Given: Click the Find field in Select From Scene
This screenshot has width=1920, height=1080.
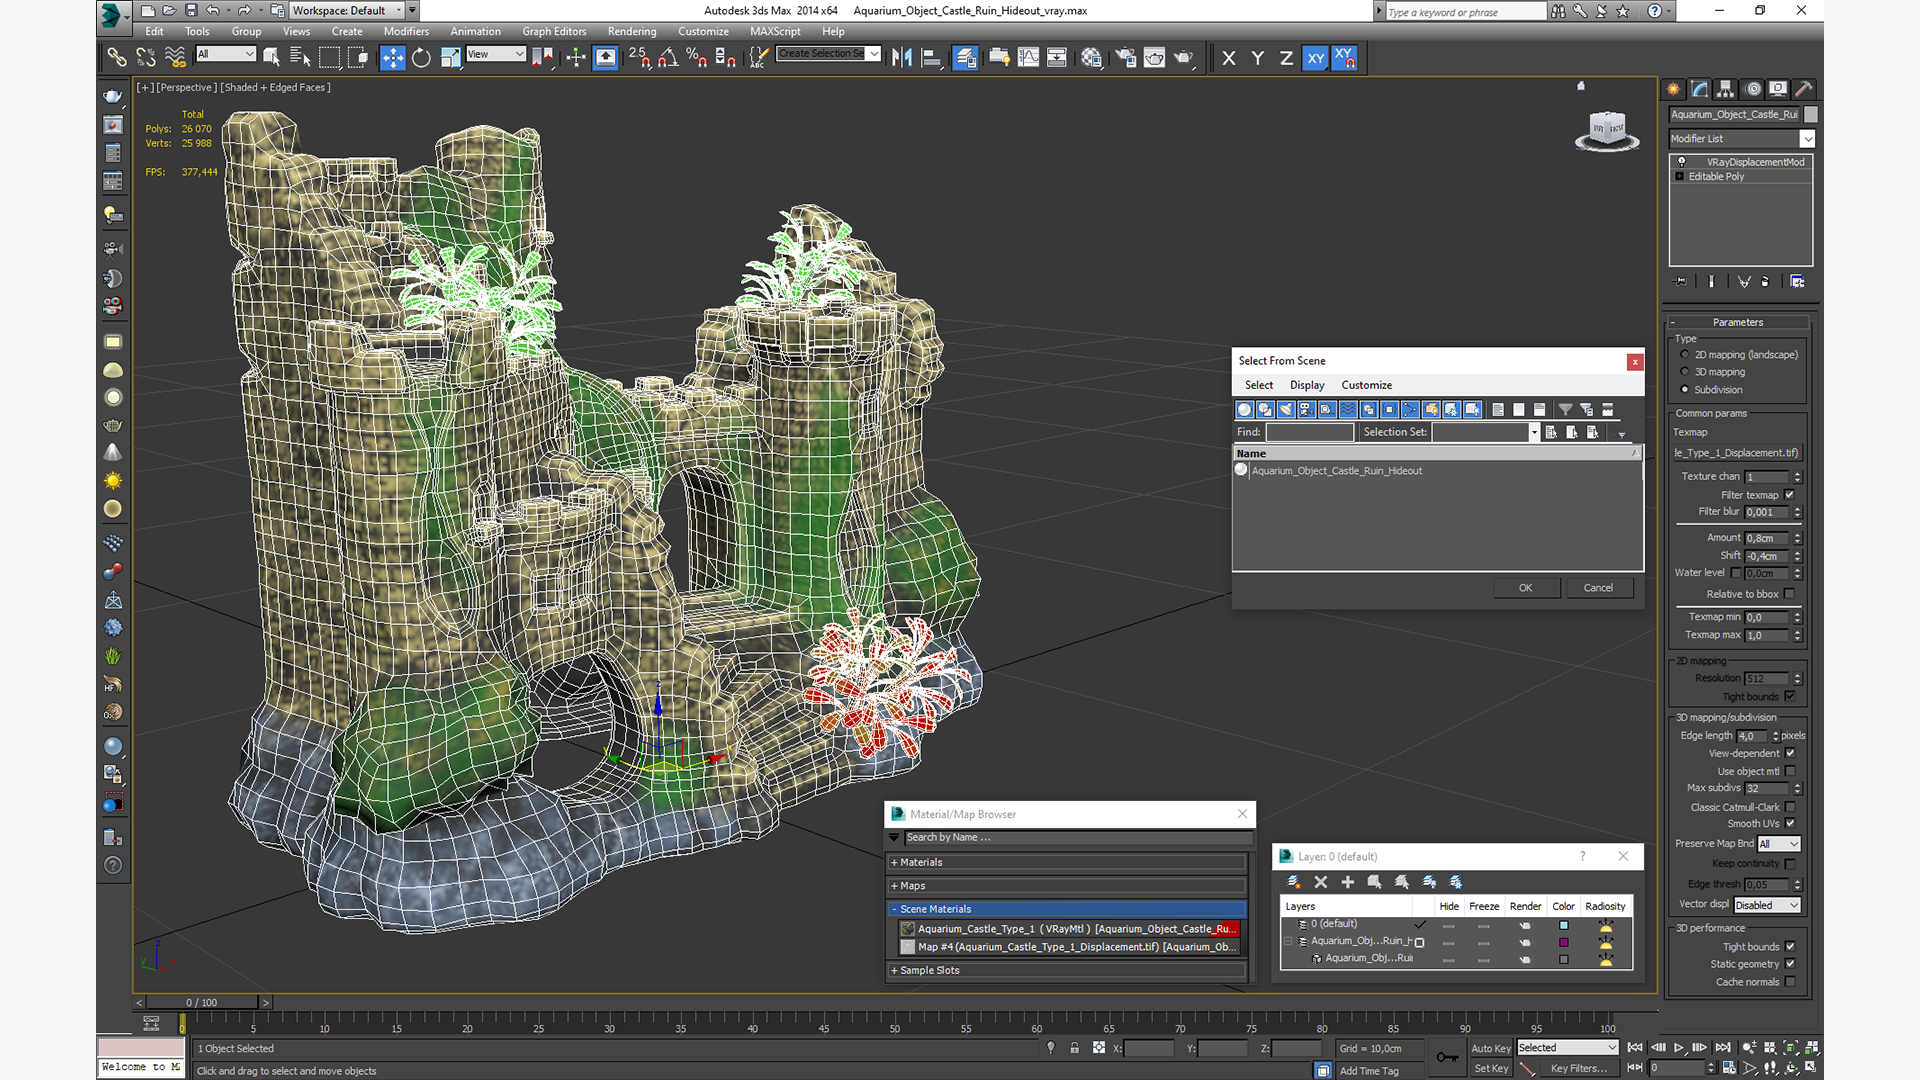Looking at the screenshot, I should coord(1309,432).
